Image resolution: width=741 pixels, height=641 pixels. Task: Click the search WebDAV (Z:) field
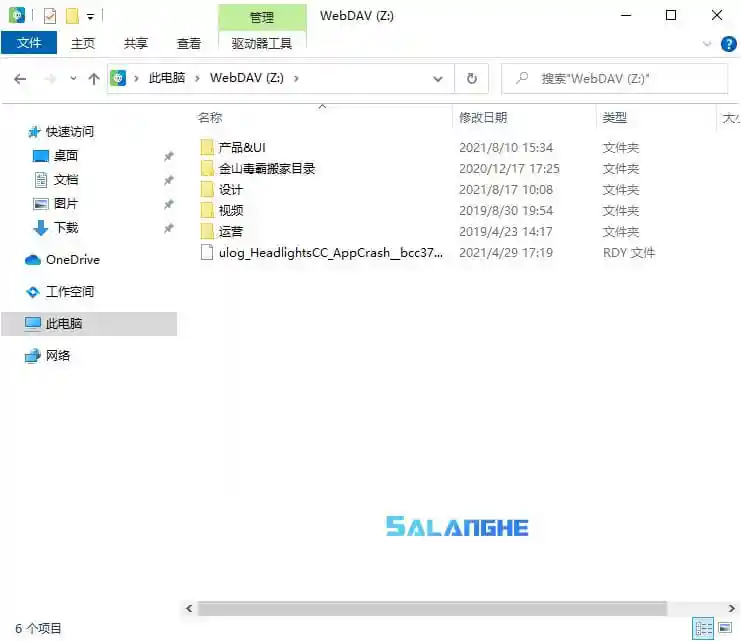click(615, 78)
